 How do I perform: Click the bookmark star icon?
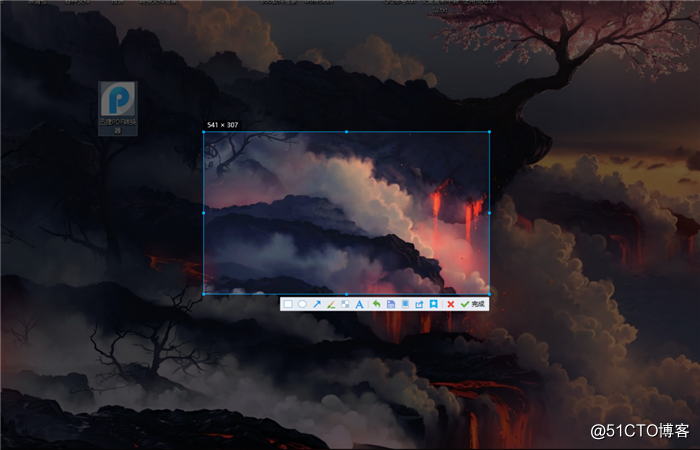[433, 304]
